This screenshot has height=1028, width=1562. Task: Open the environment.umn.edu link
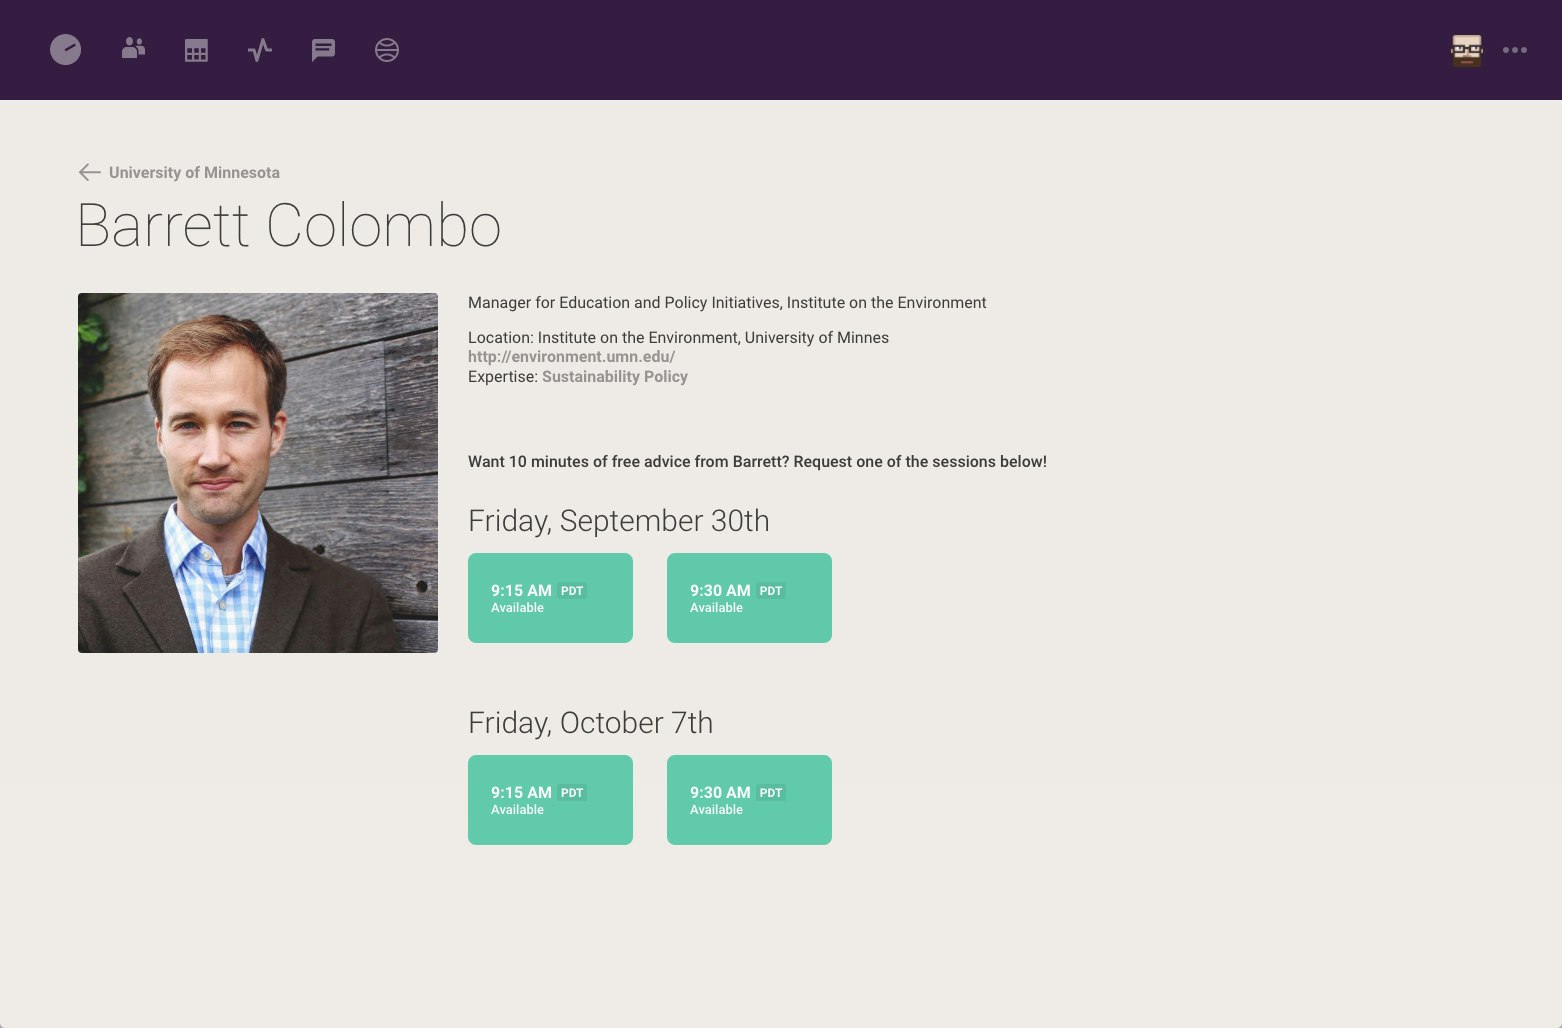(x=571, y=356)
